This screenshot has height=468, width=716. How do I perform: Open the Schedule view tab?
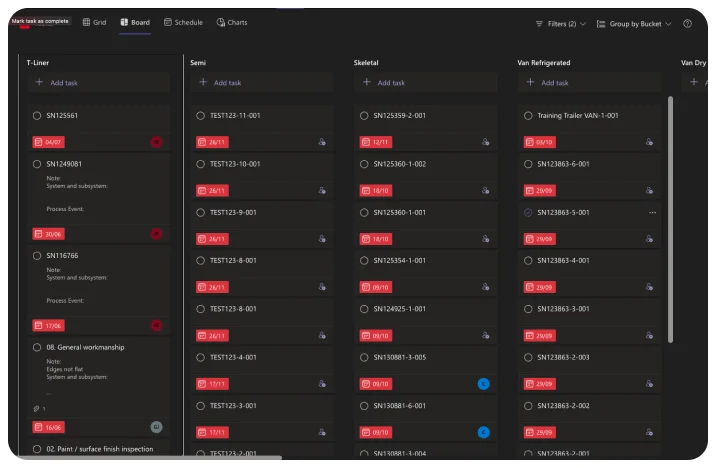tap(183, 22)
